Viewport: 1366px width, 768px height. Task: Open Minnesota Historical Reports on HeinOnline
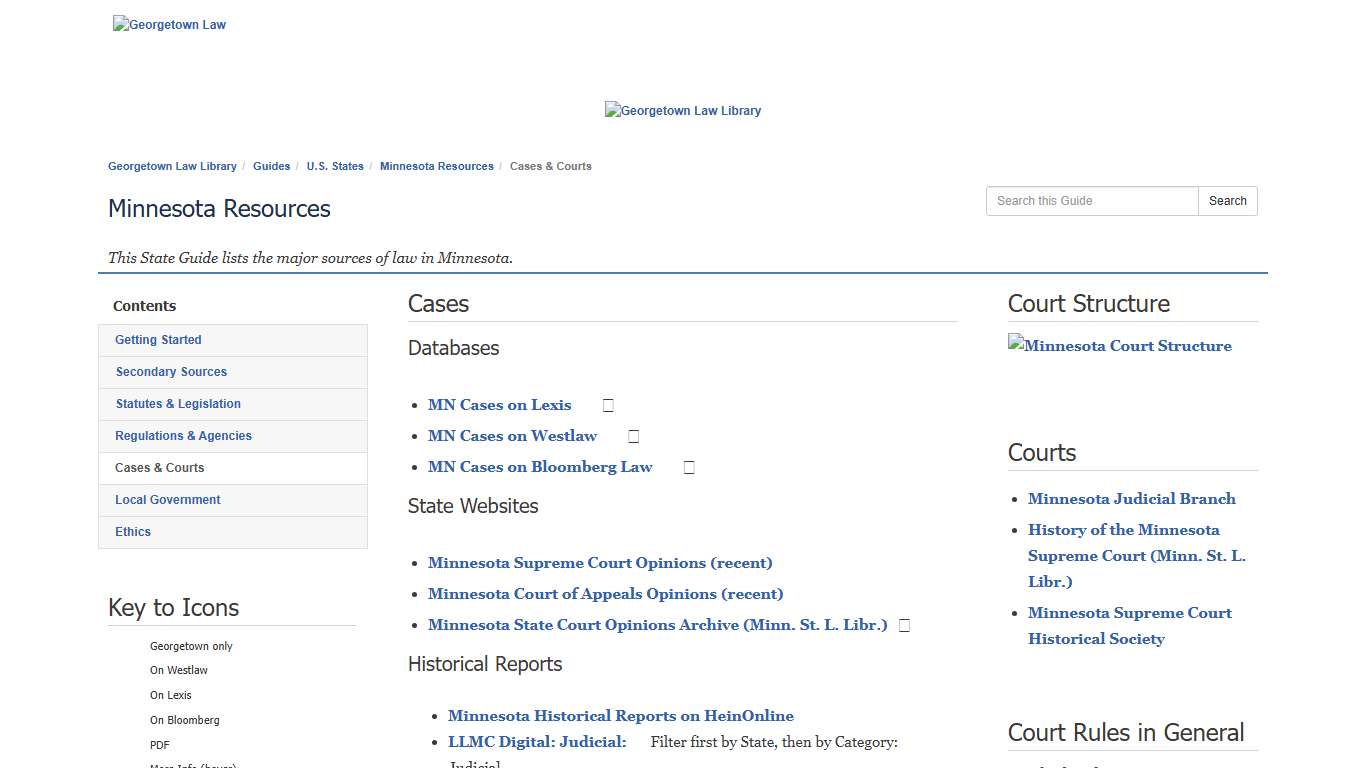620,715
